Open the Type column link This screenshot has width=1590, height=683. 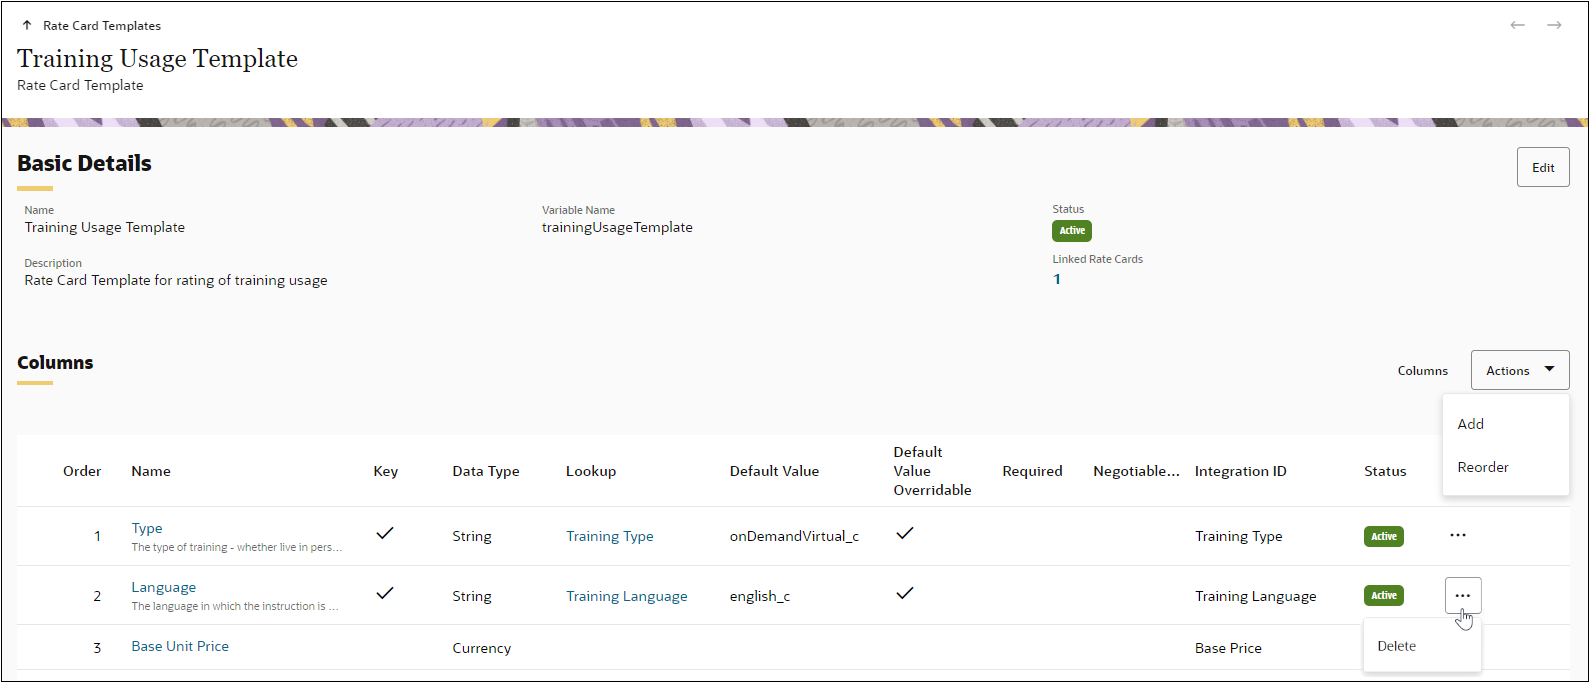(147, 528)
